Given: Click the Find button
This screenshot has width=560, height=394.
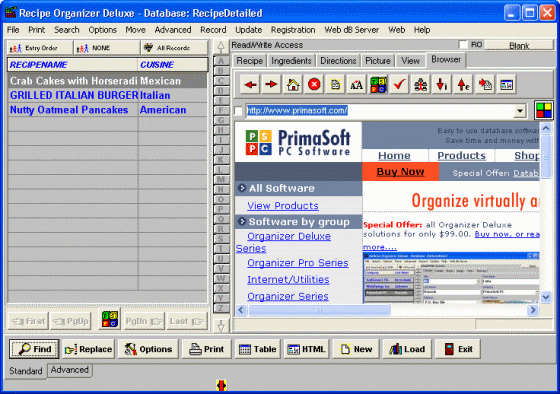Looking at the screenshot, I should (x=34, y=349).
